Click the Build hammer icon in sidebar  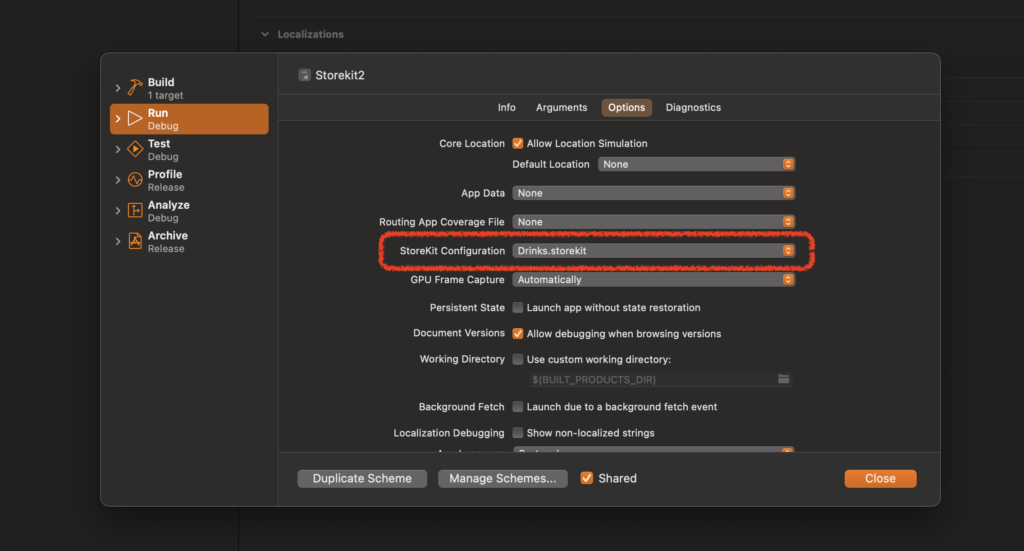[135, 88]
